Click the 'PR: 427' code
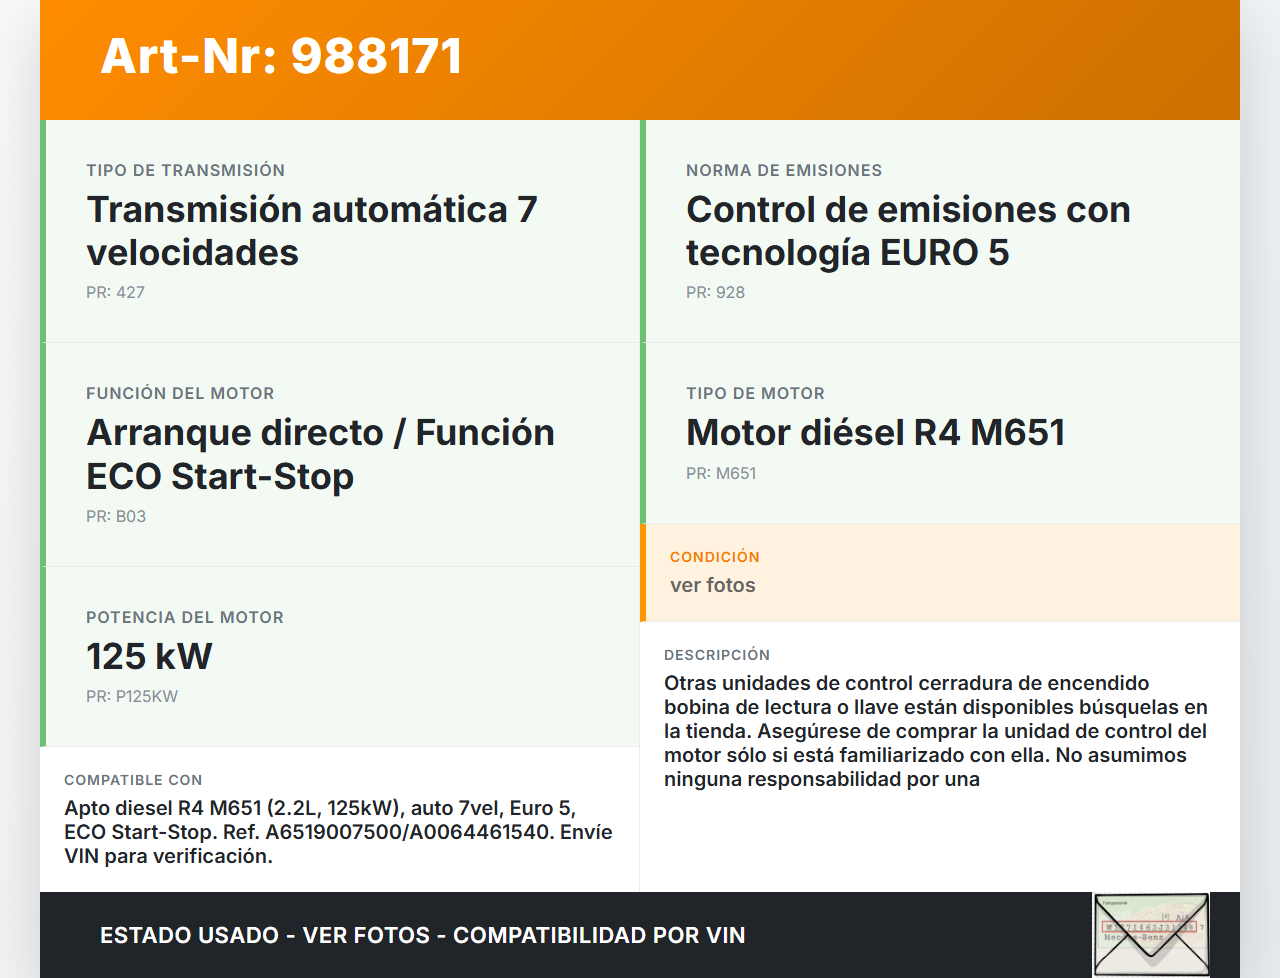This screenshot has height=978, width=1280. 115,292
